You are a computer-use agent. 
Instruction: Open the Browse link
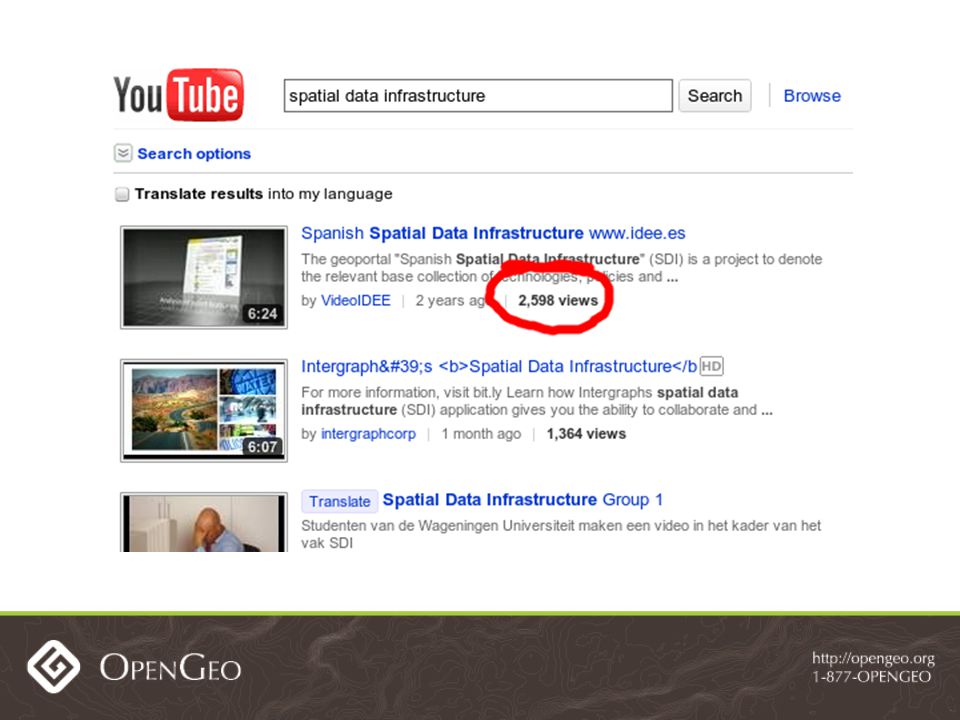812,96
